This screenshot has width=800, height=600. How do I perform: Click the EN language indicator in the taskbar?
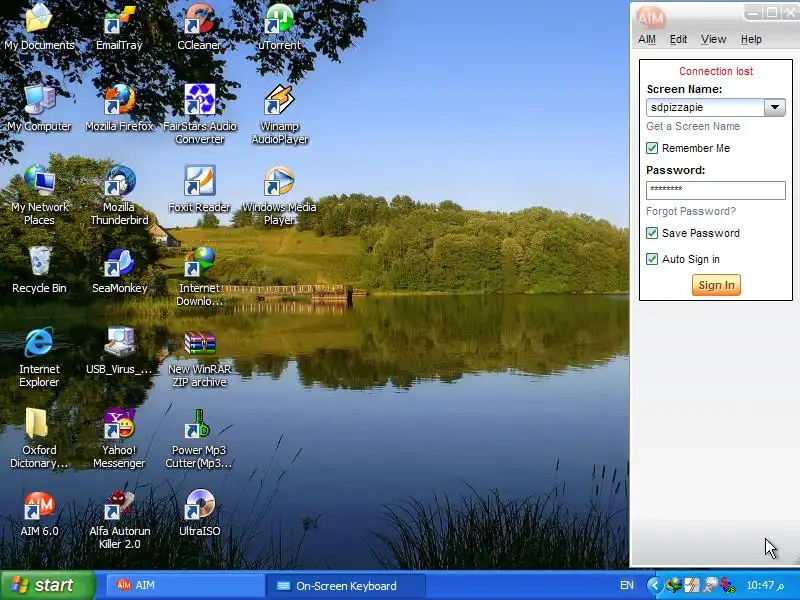(627, 586)
